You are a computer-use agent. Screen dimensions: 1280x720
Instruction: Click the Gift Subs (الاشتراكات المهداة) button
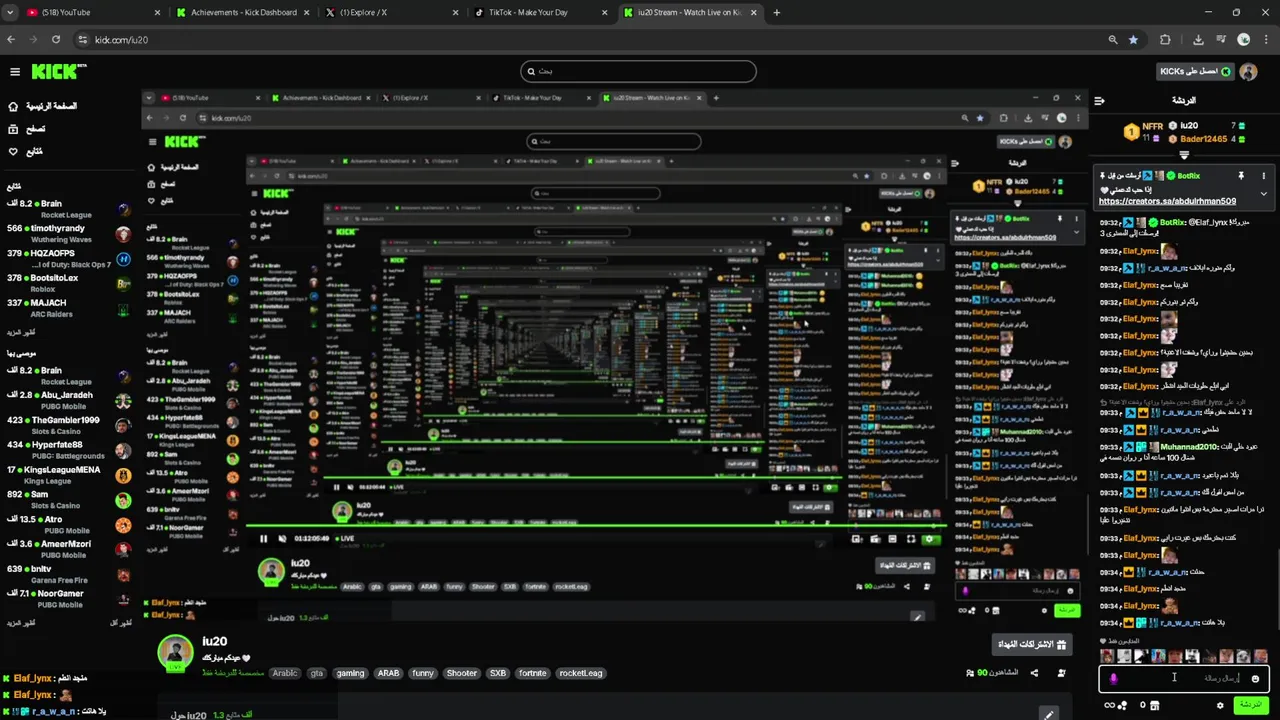pos(1032,644)
